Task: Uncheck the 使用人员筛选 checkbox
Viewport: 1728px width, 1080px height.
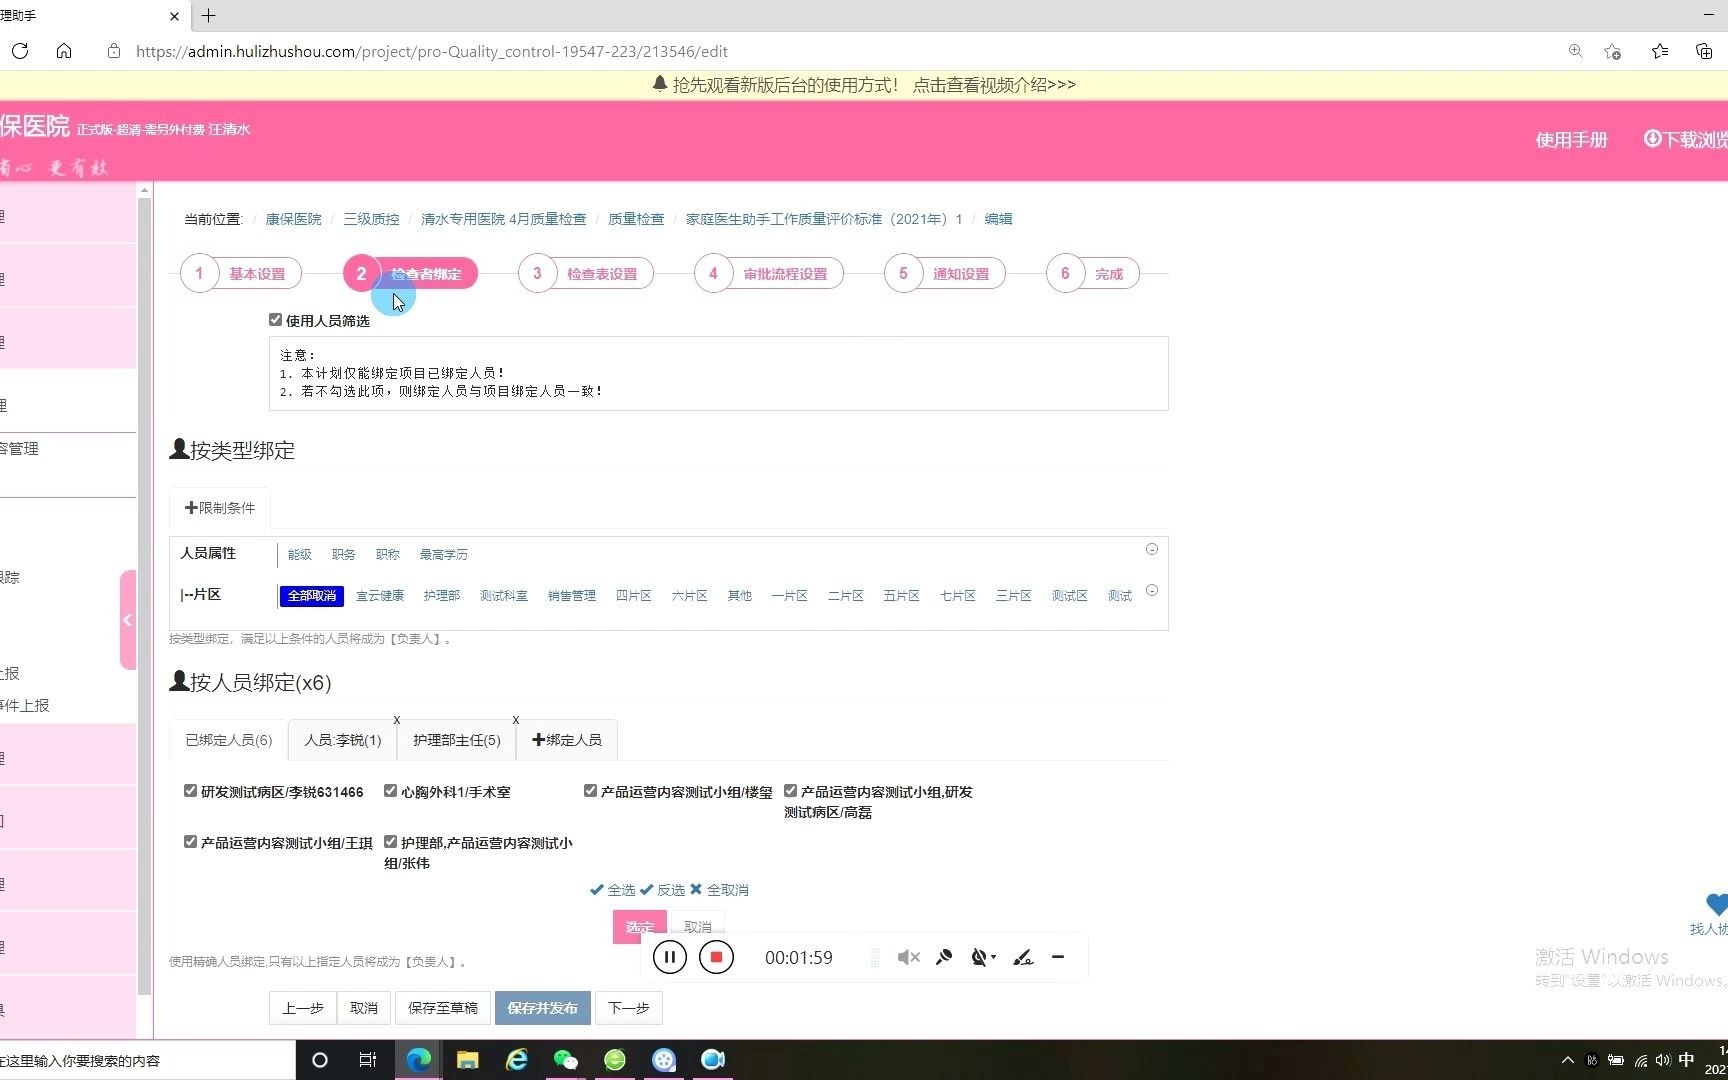Action: (276, 319)
